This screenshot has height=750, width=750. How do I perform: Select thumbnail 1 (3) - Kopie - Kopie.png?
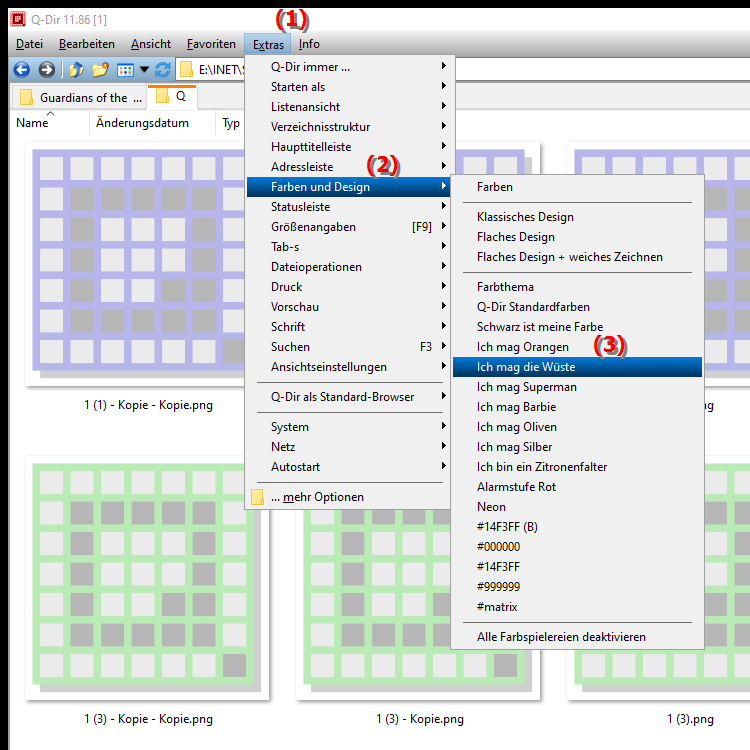click(146, 579)
